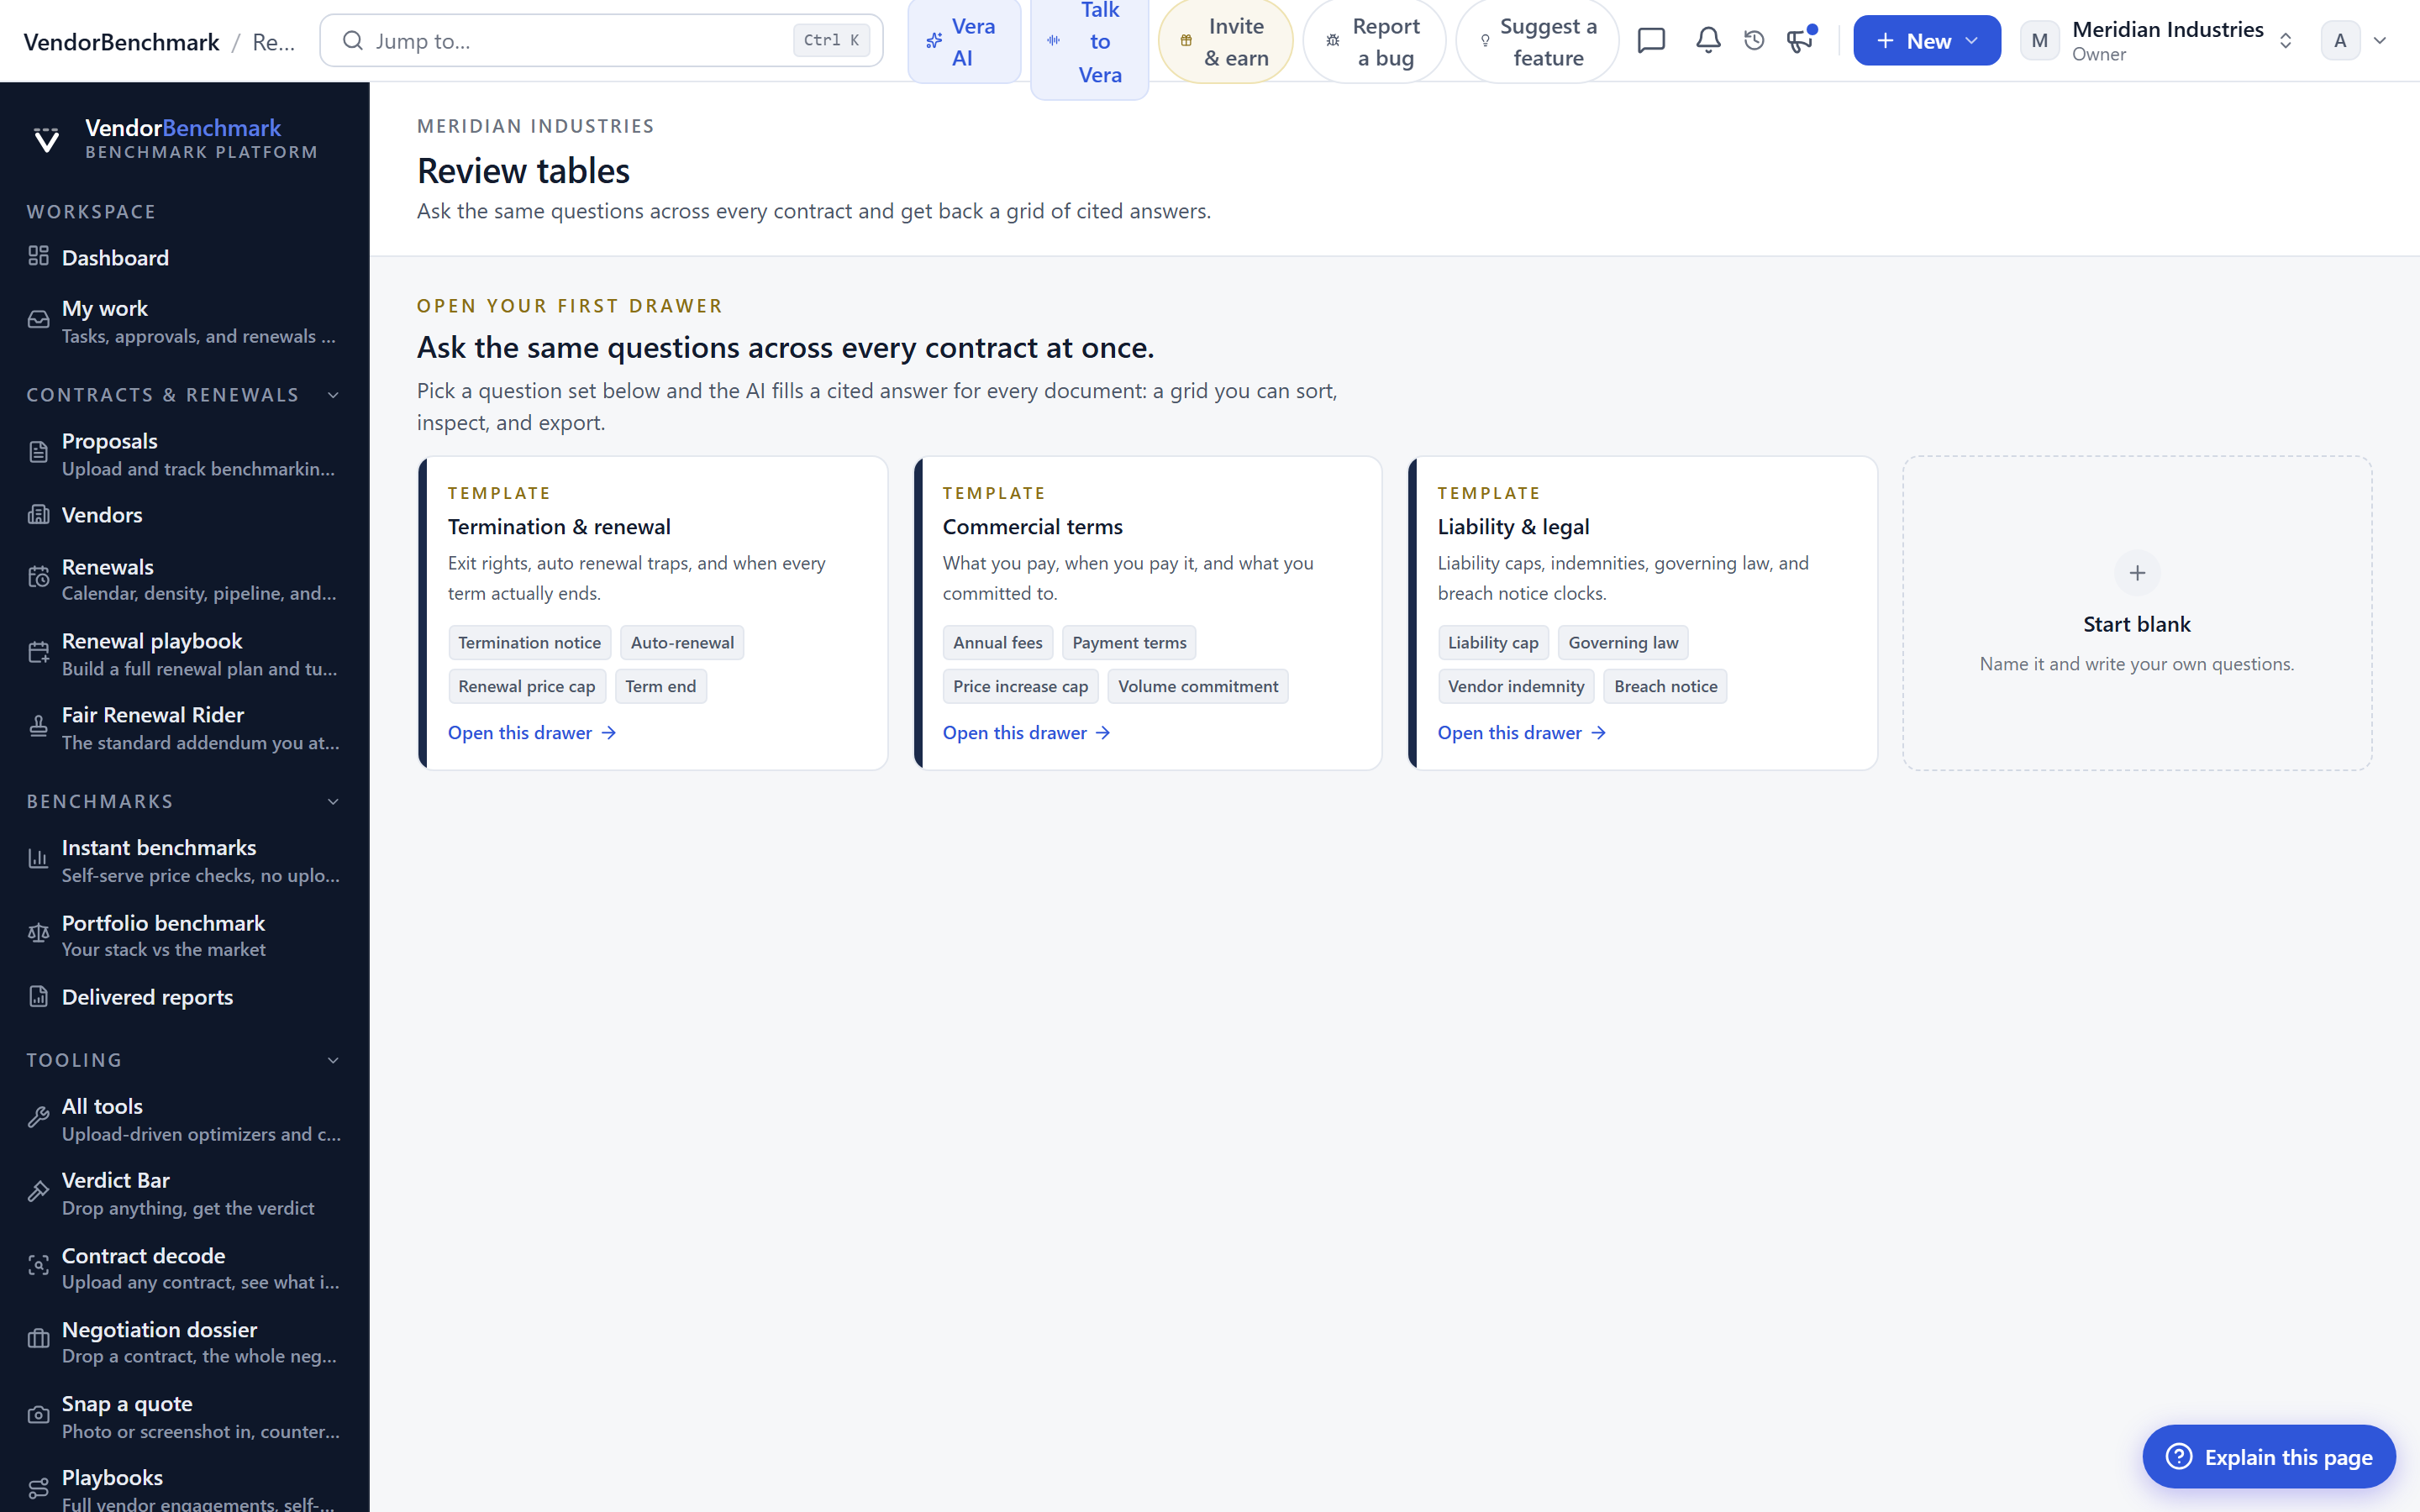Click the plus icon in Start blank card
Viewport: 2420px width, 1512px height.
(2137, 573)
